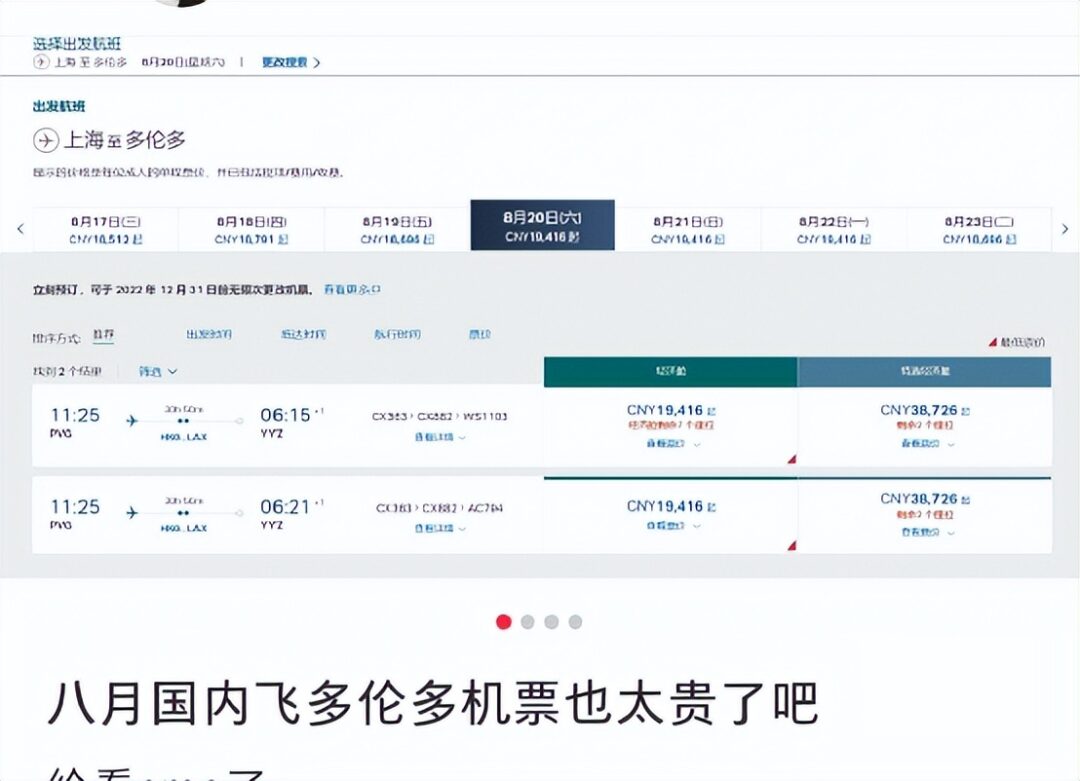Image resolution: width=1080 pixels, height=781 pixels.
Task: Select the fourth carousel dot
Action: click(575, 622)
